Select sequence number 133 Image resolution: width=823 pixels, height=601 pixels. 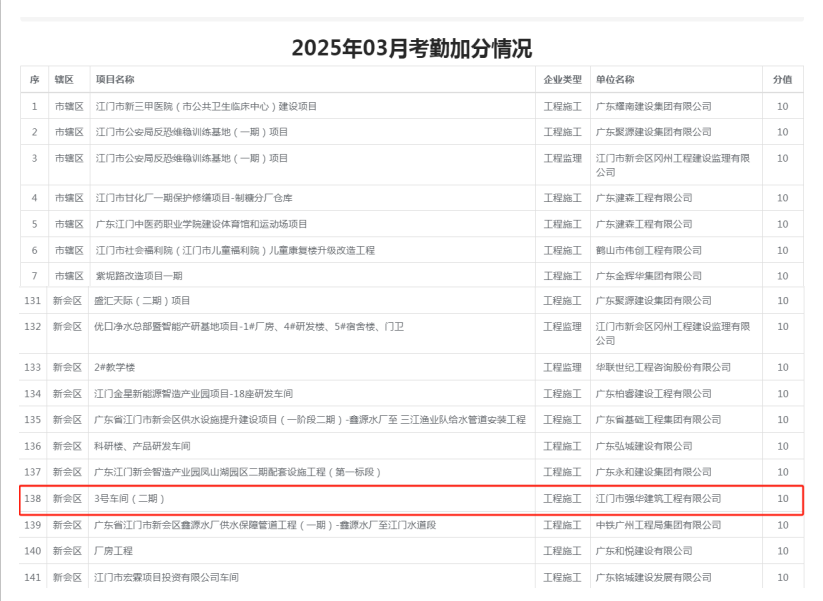click(33, 367)
